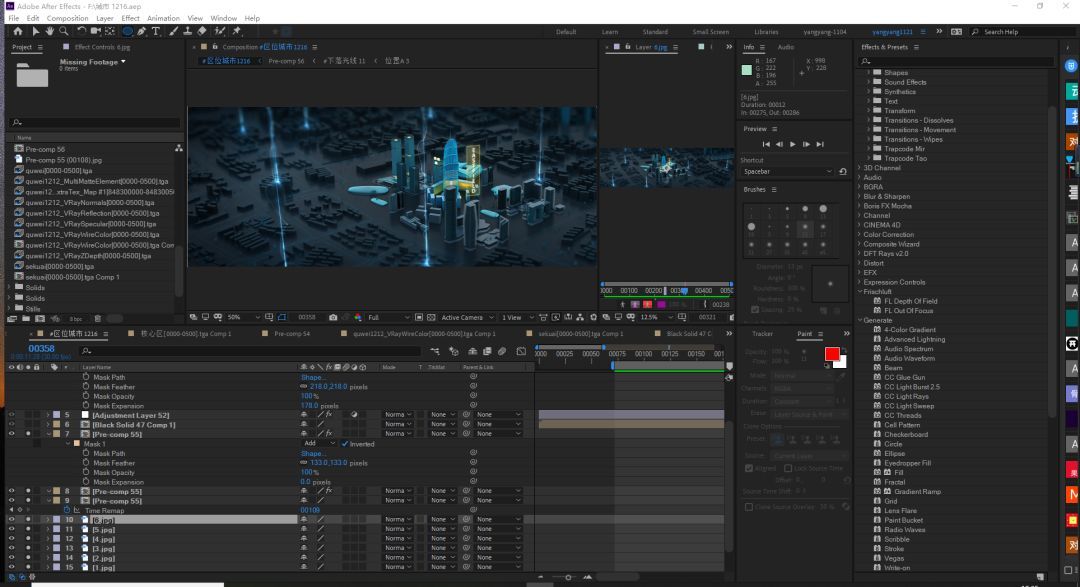
Task: Click the Graph Editor timeline icon
Action: pos(521,351)
